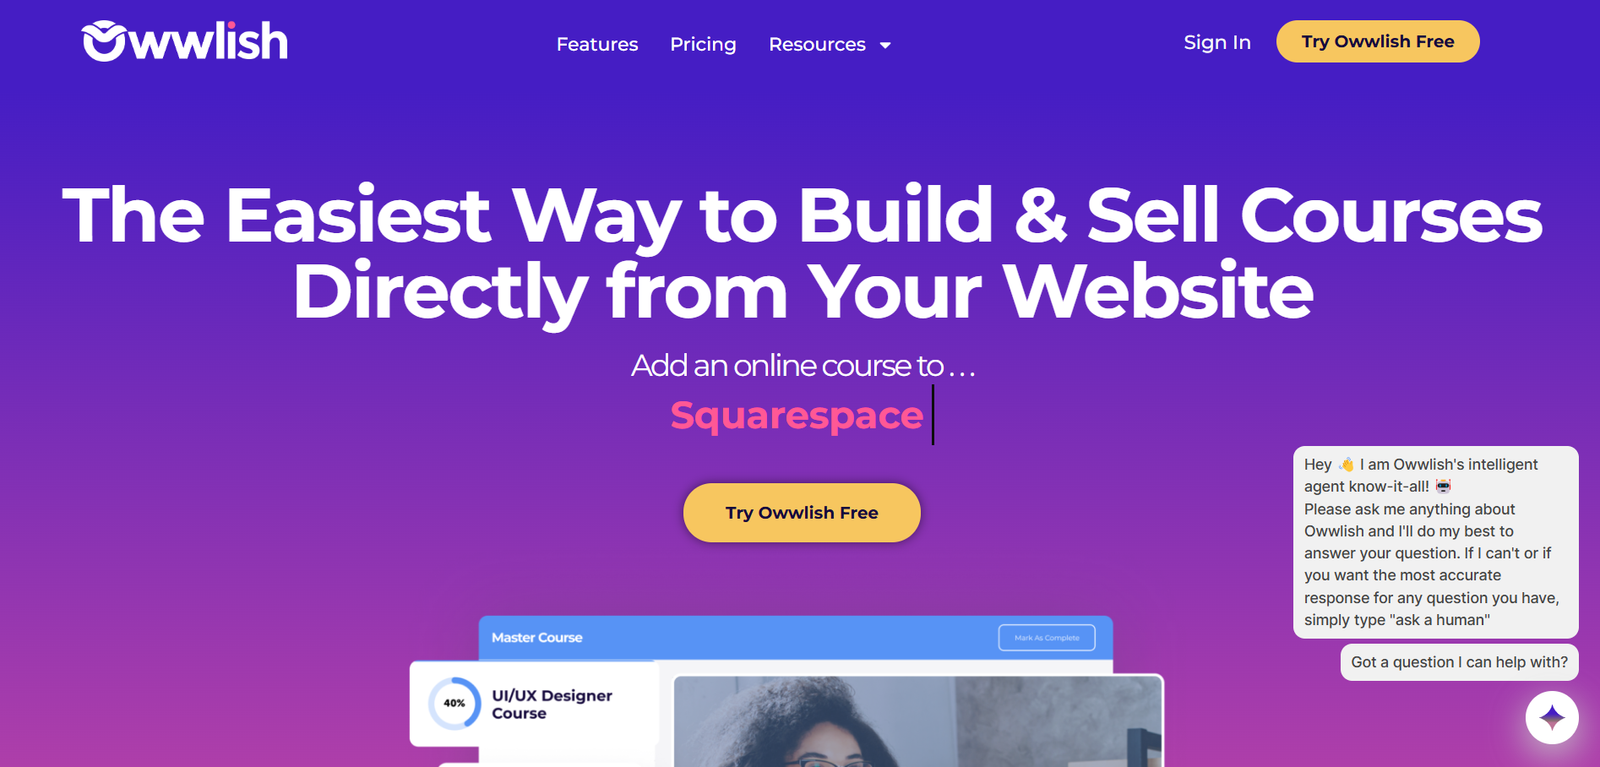Click the Owwlish owl logo

[104, 41]
